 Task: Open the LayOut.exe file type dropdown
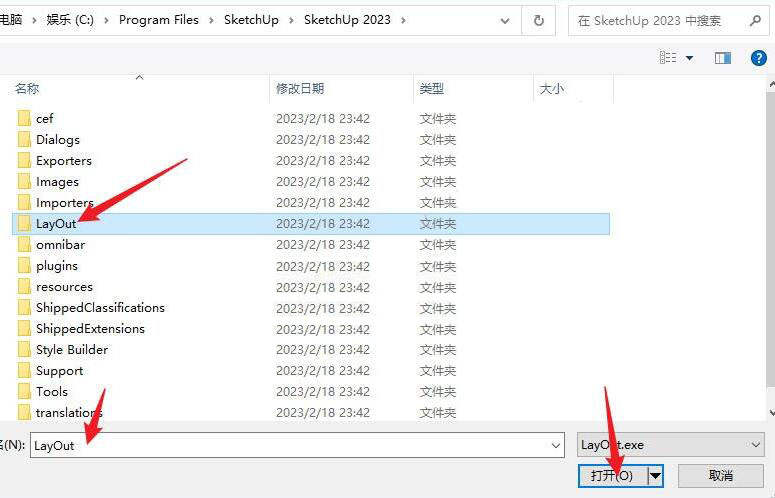(756, 445)
